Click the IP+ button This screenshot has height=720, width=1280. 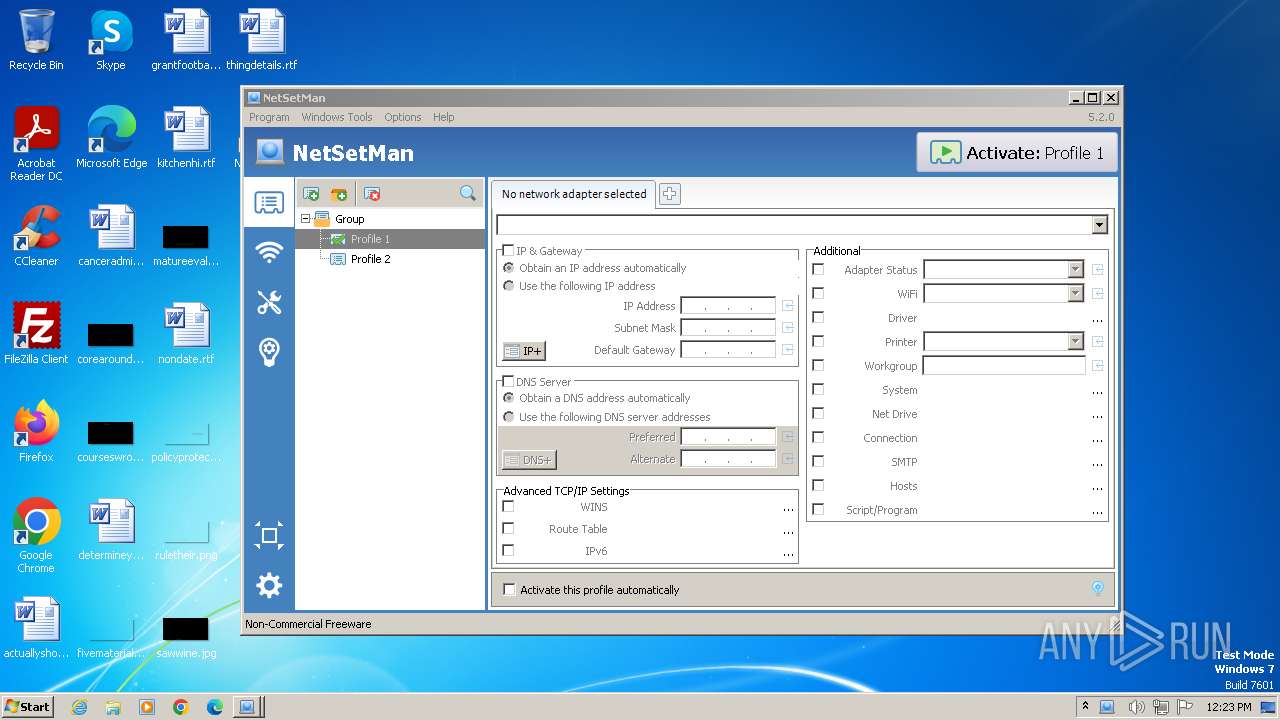(524, 351)
